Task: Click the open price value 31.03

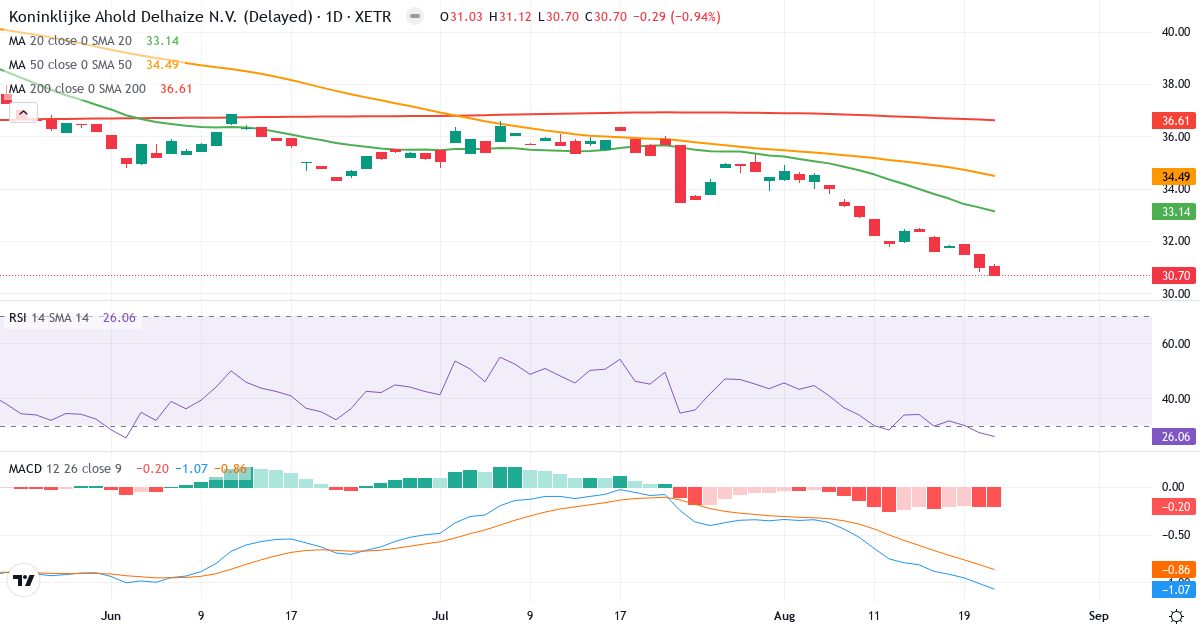Action: pos(466,17)
